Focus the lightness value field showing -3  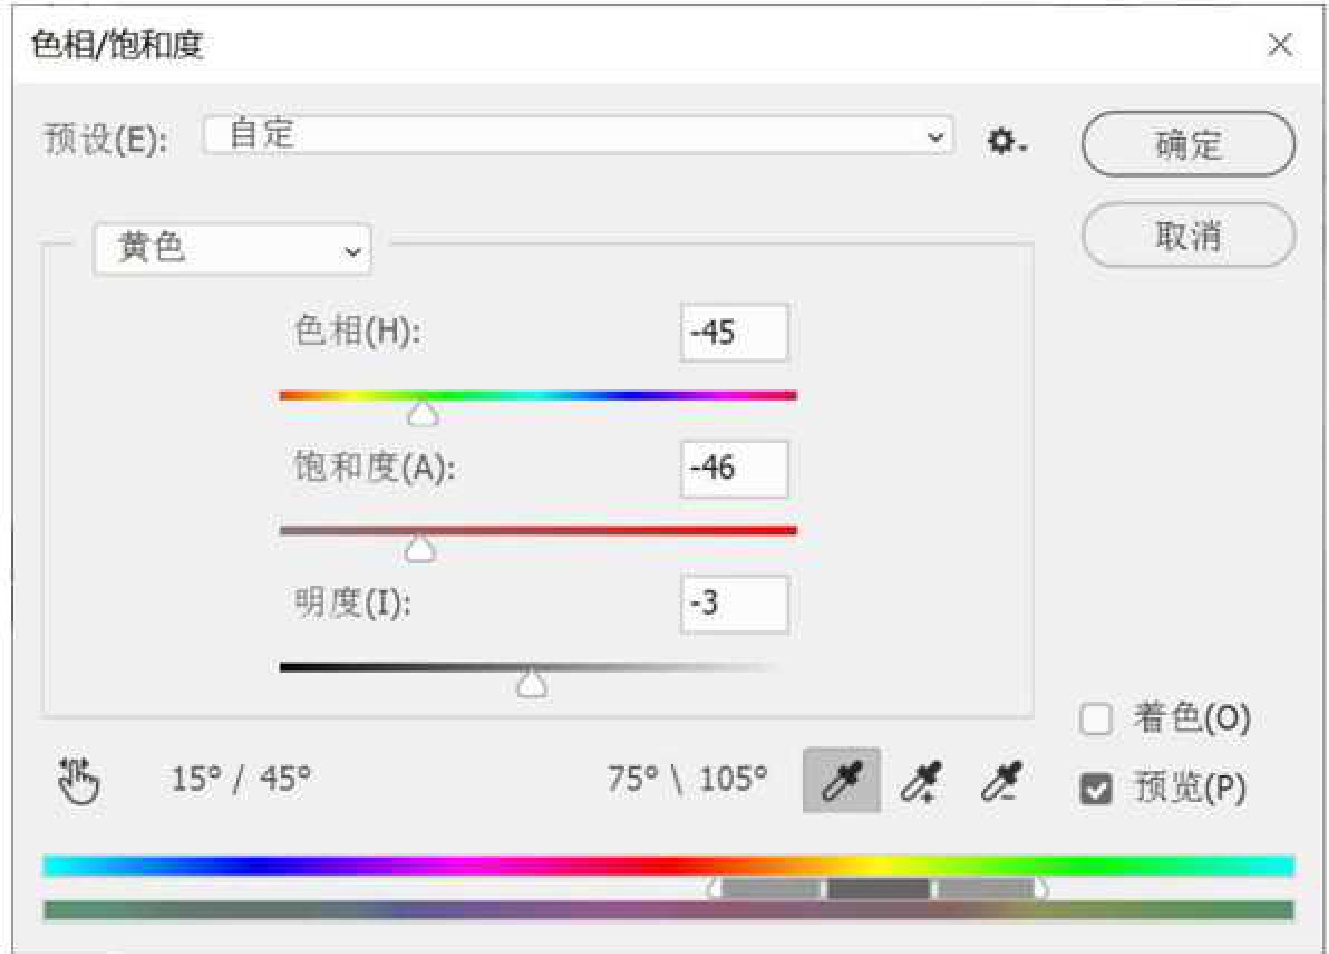click(x=734, y=604)
